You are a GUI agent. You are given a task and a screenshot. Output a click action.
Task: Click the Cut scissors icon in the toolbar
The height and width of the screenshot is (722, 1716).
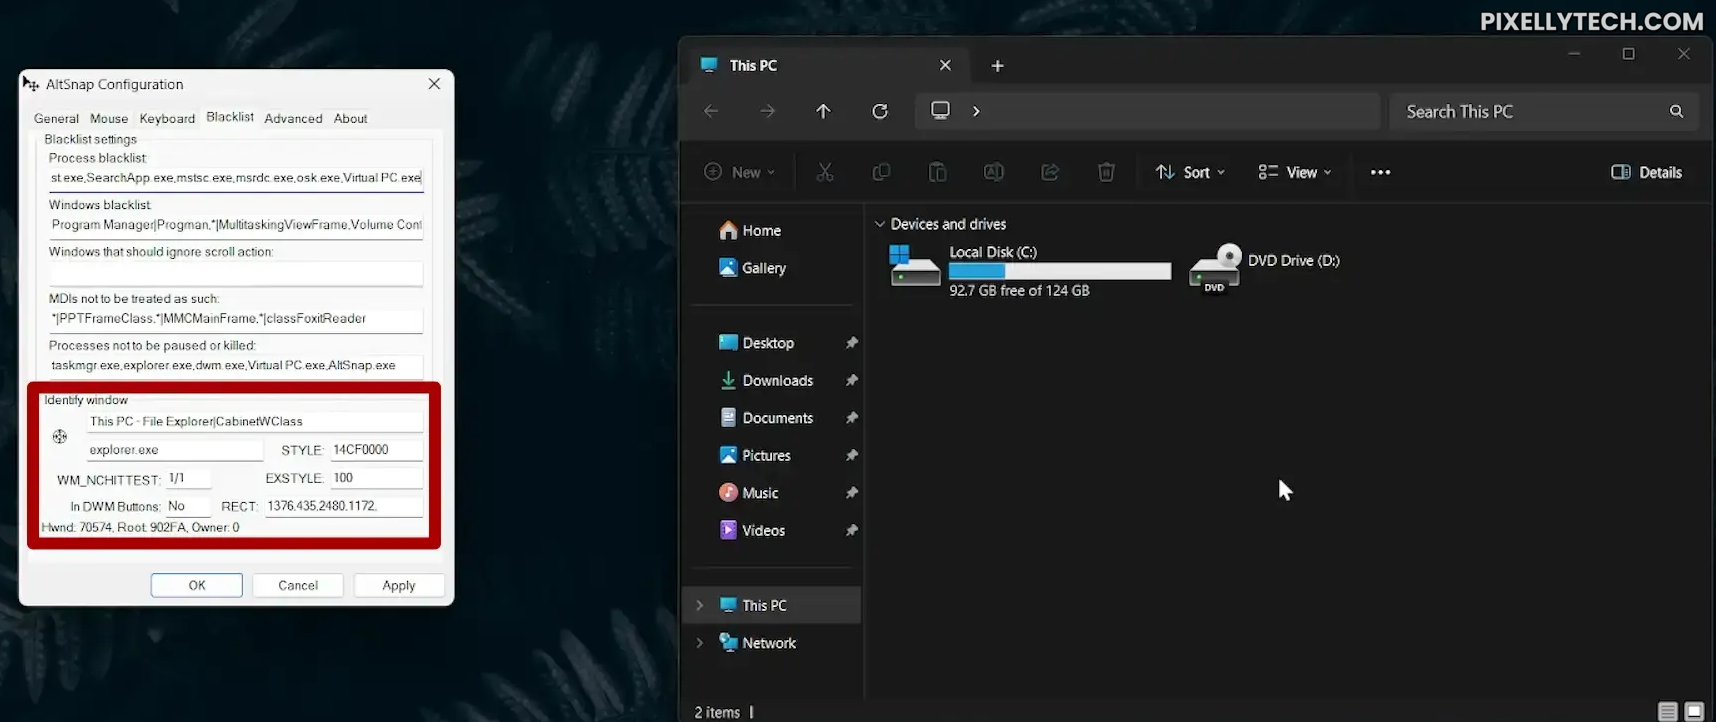pos(825,172)
